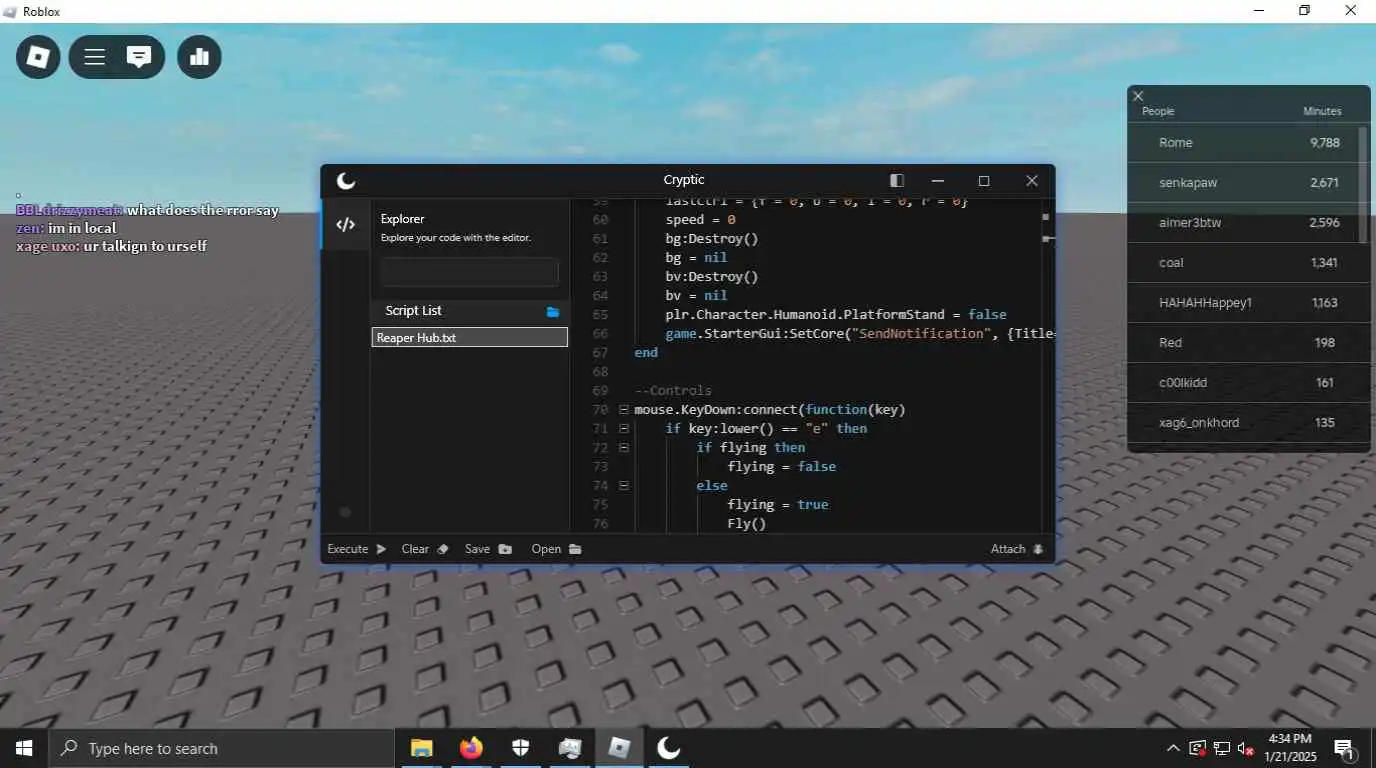Open Windows Security shield in taskbar
The image size is (1376, 768).
click(520, 748)
